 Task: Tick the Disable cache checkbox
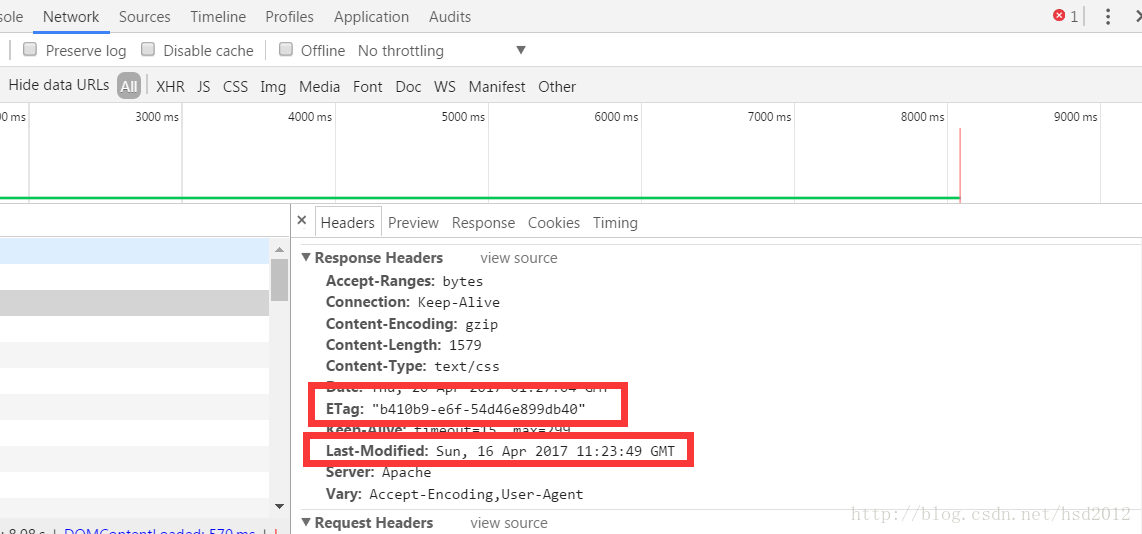[x=148, y=50]
